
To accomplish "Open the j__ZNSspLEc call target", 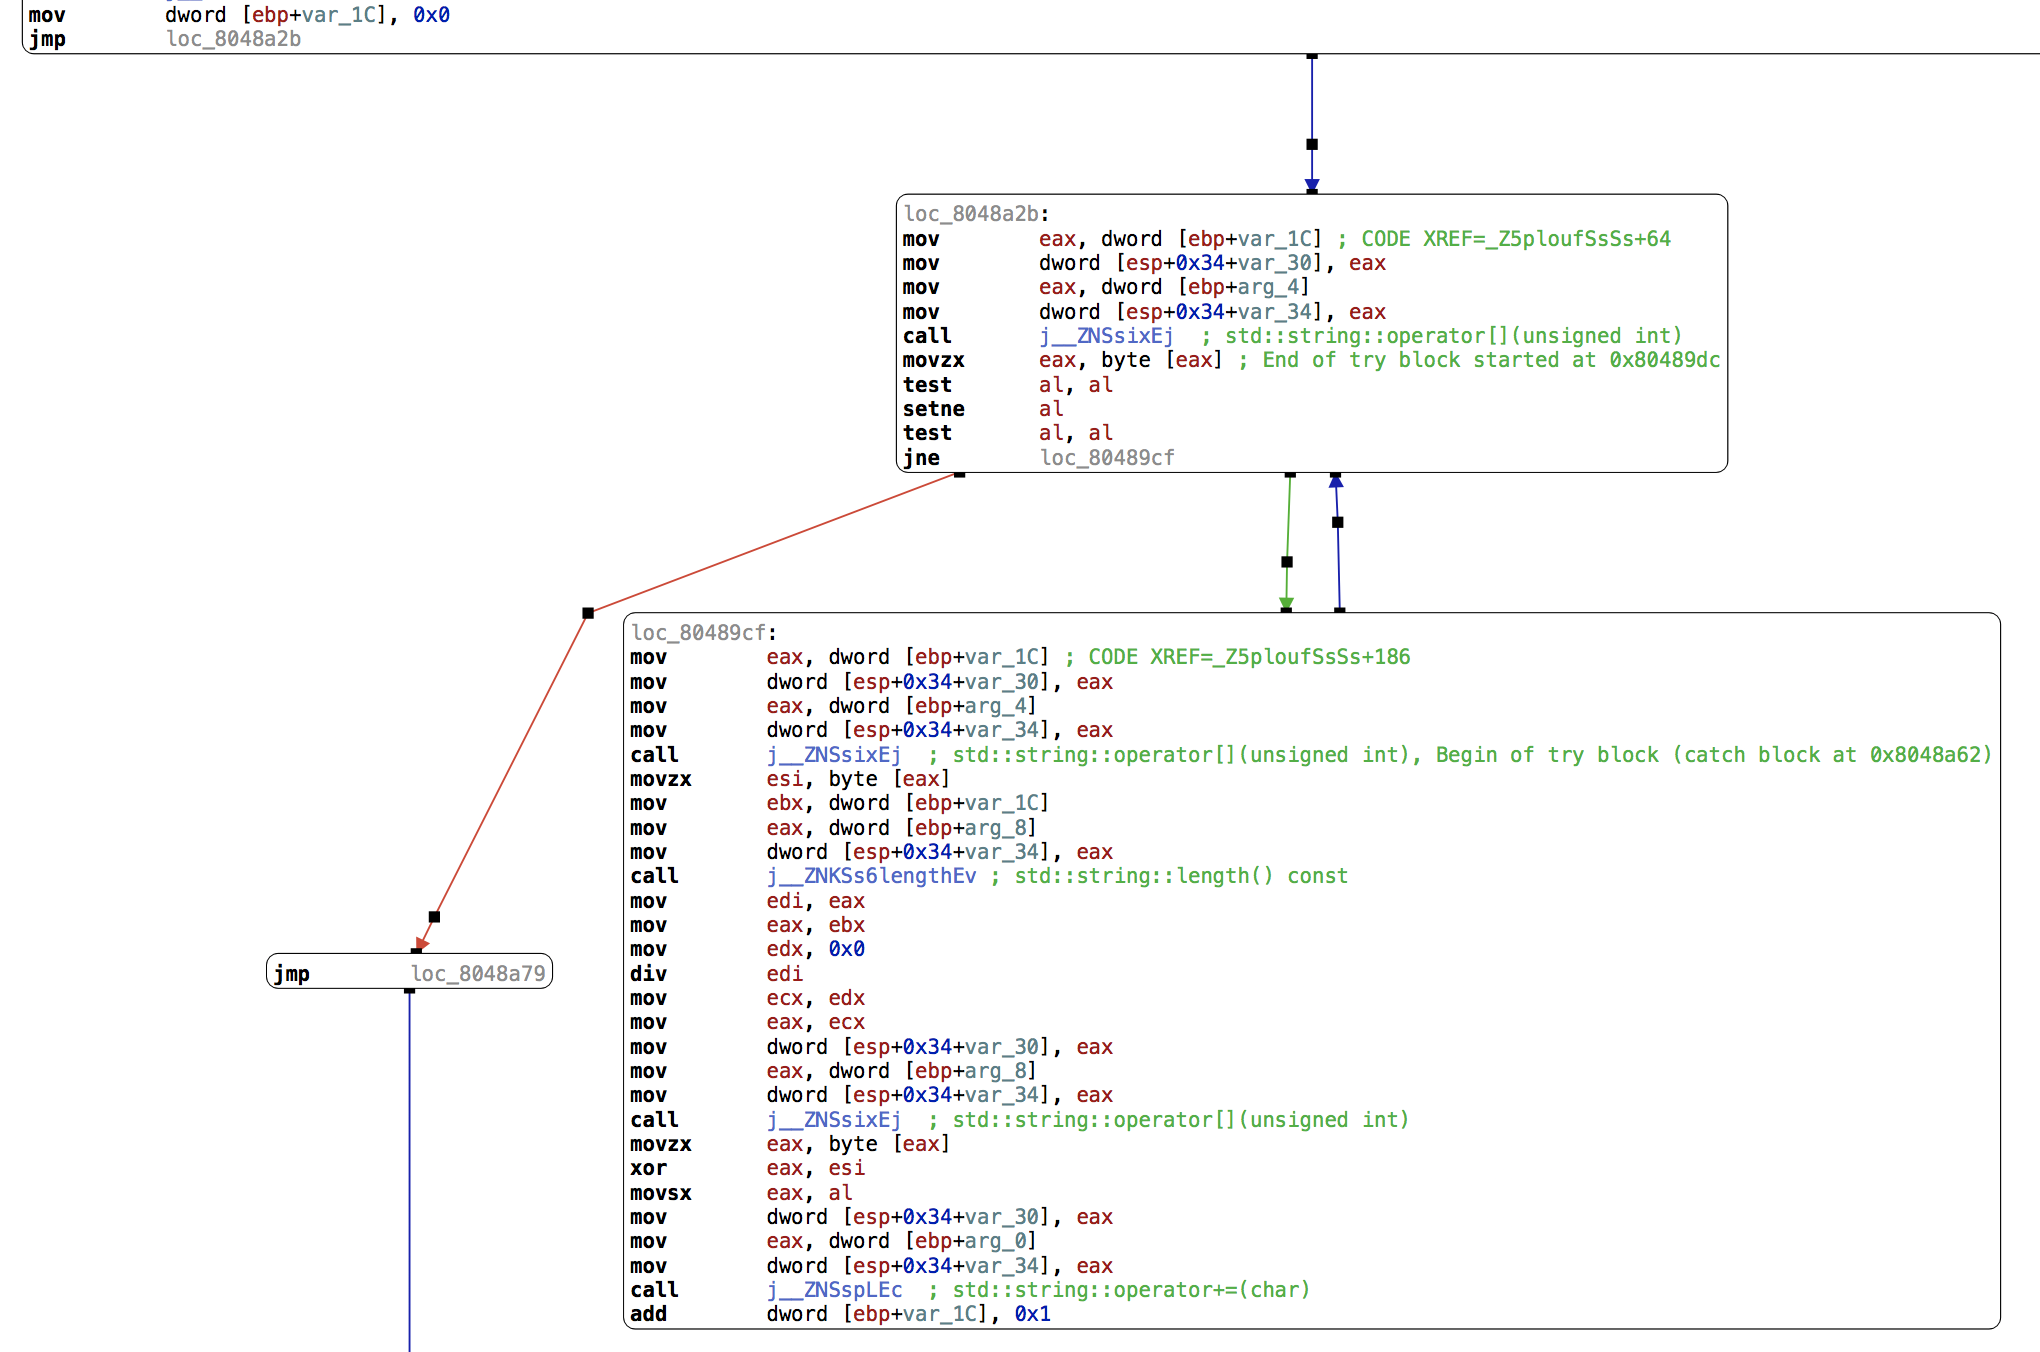I will click(834, 1290).
